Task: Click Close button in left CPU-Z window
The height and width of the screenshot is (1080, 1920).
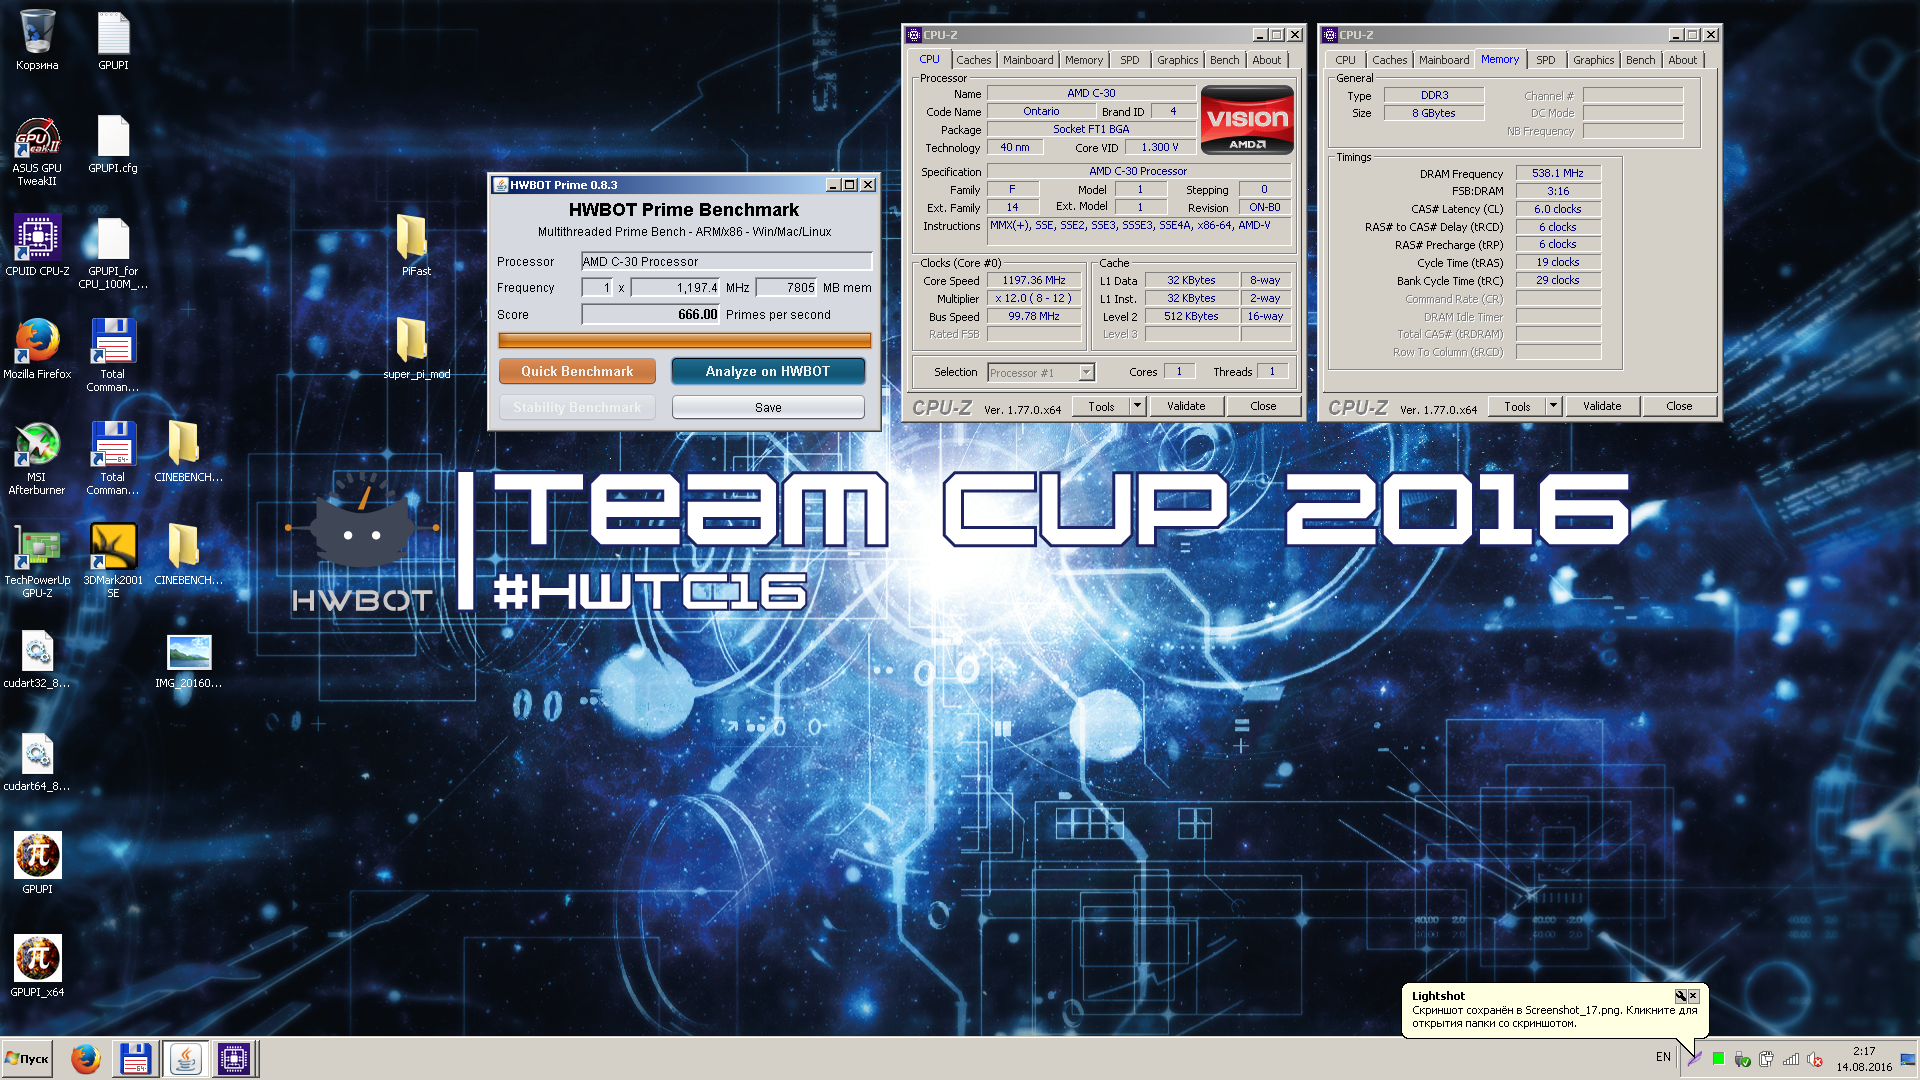Action: [1263, 406]
